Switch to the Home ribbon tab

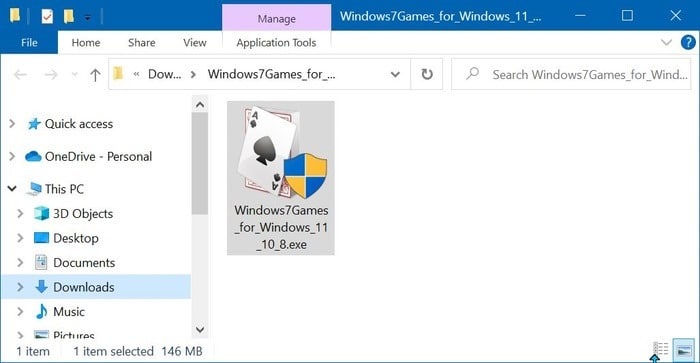tap(86, 42)
